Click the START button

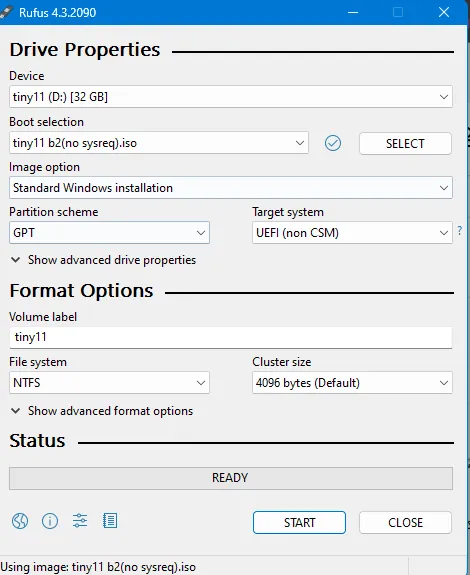(299, 523)
